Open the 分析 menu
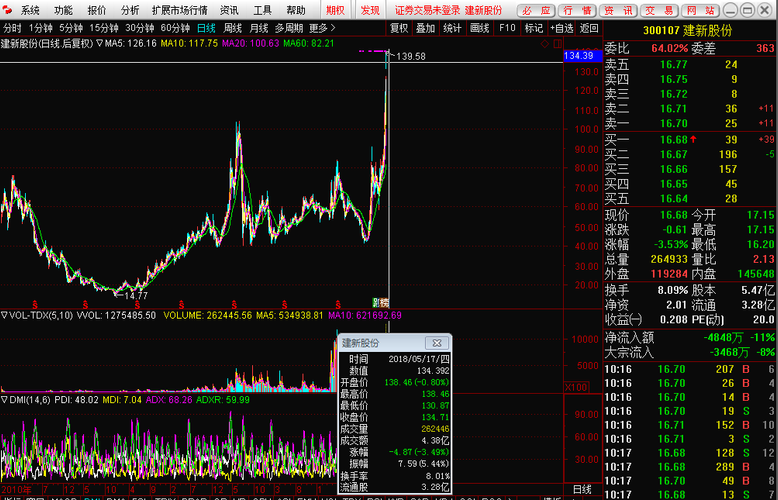778x500 pixels. click(130, 10)
